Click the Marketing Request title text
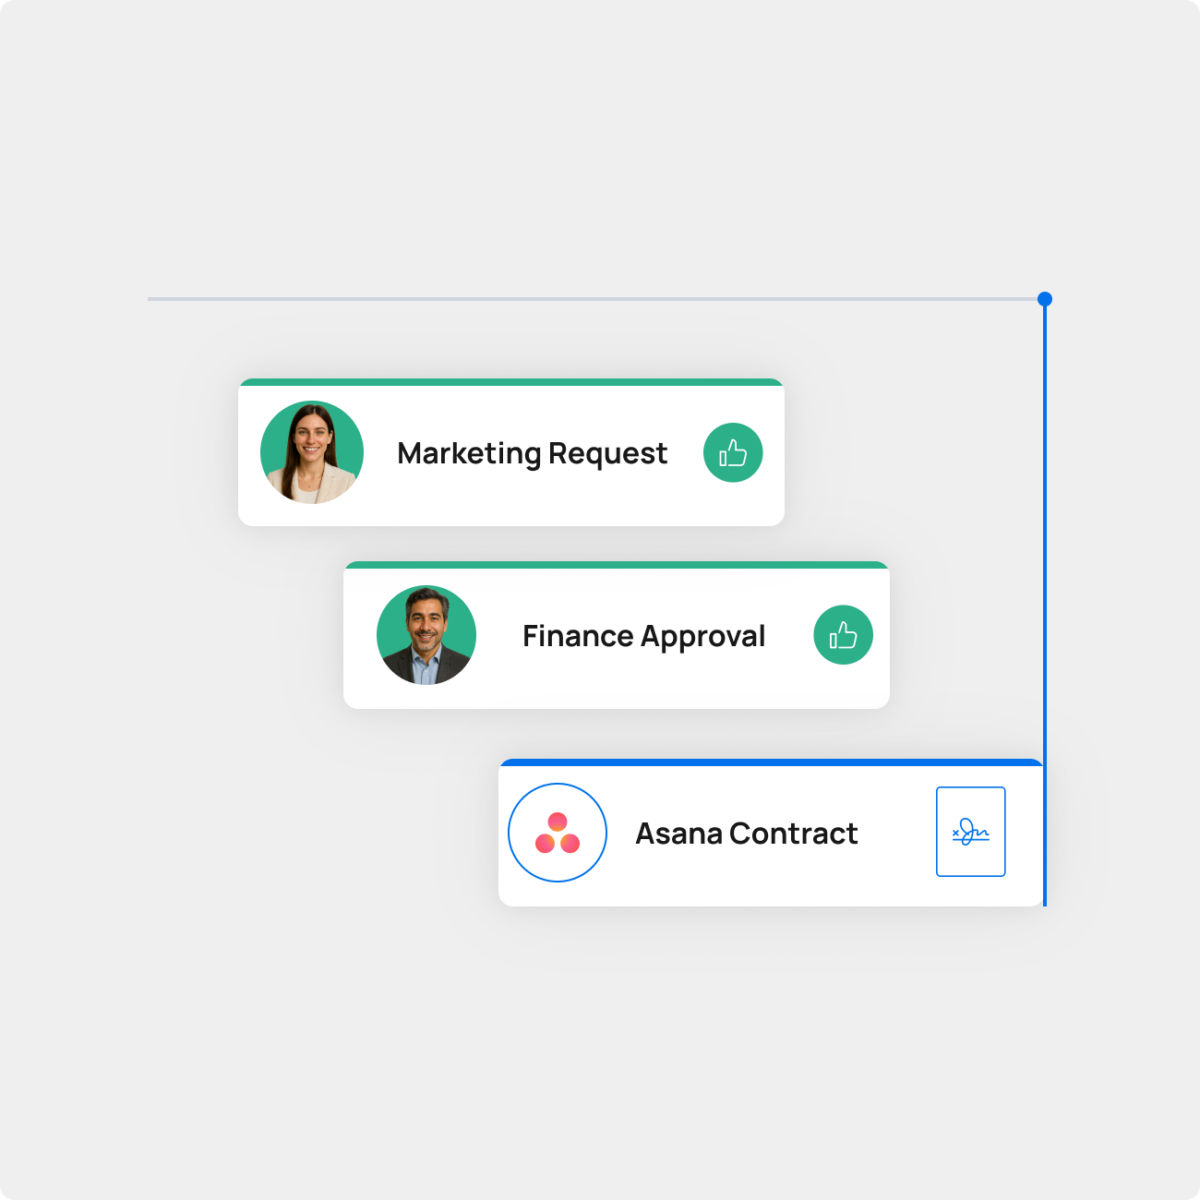The width and height of the screenshot is (1200, 1200). tap(531, 454)
